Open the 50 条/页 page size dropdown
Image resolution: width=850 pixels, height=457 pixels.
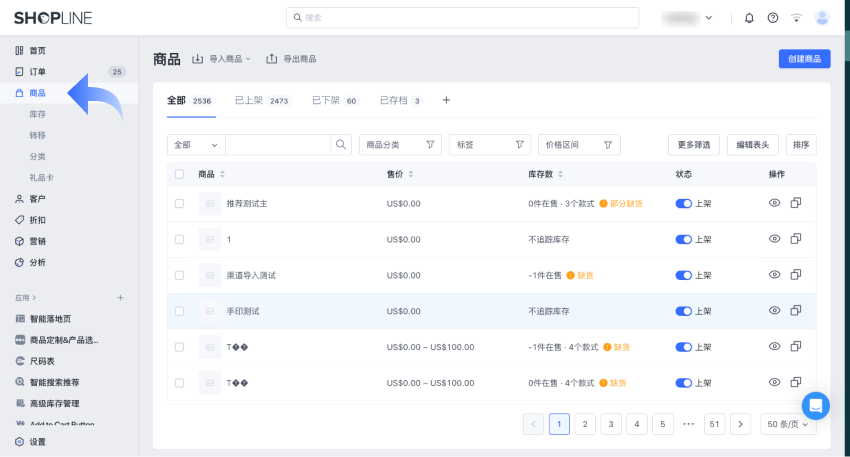point(788,424)
